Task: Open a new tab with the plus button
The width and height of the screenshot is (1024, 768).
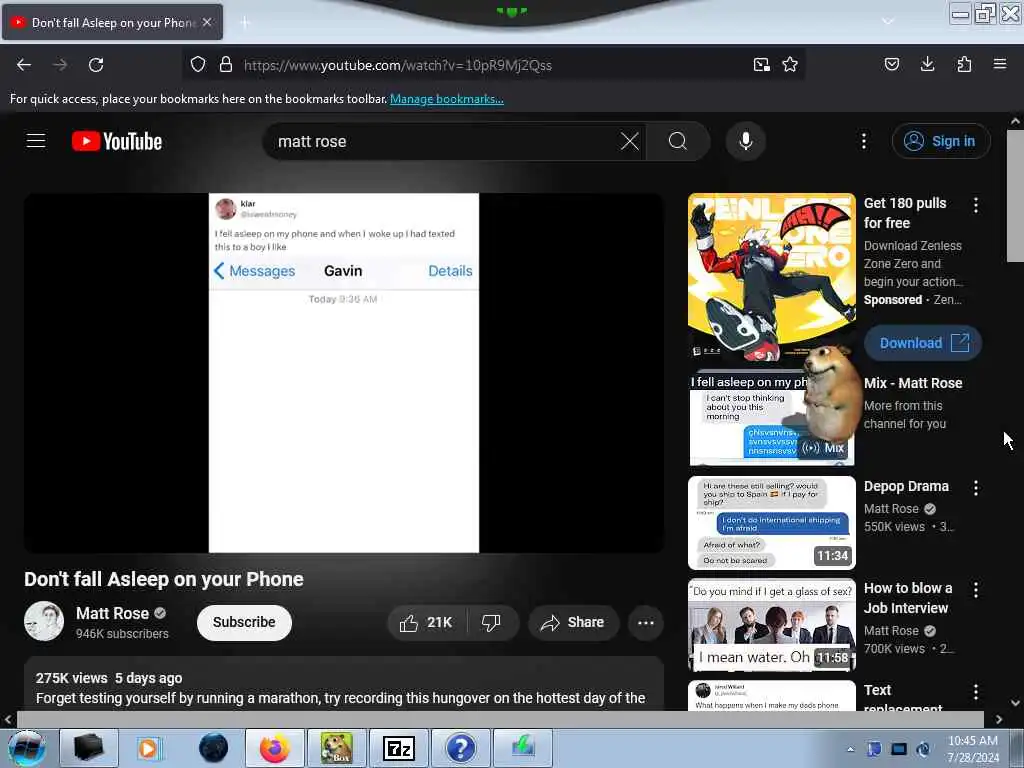Action: click(x=245, y=23)
